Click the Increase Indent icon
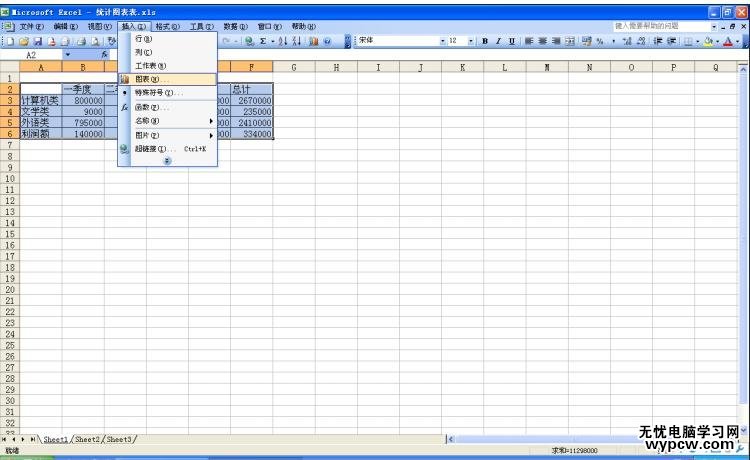 [x=672, y=41]
